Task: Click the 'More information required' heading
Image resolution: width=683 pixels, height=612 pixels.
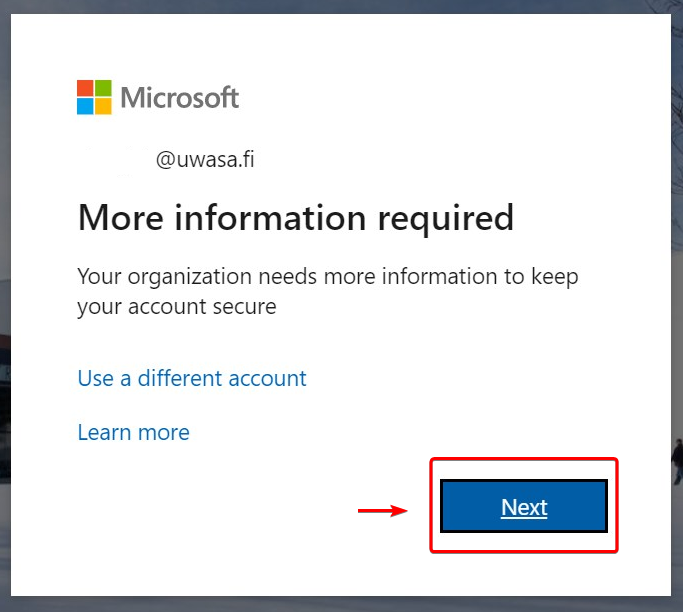Action: tap(296, 218)
